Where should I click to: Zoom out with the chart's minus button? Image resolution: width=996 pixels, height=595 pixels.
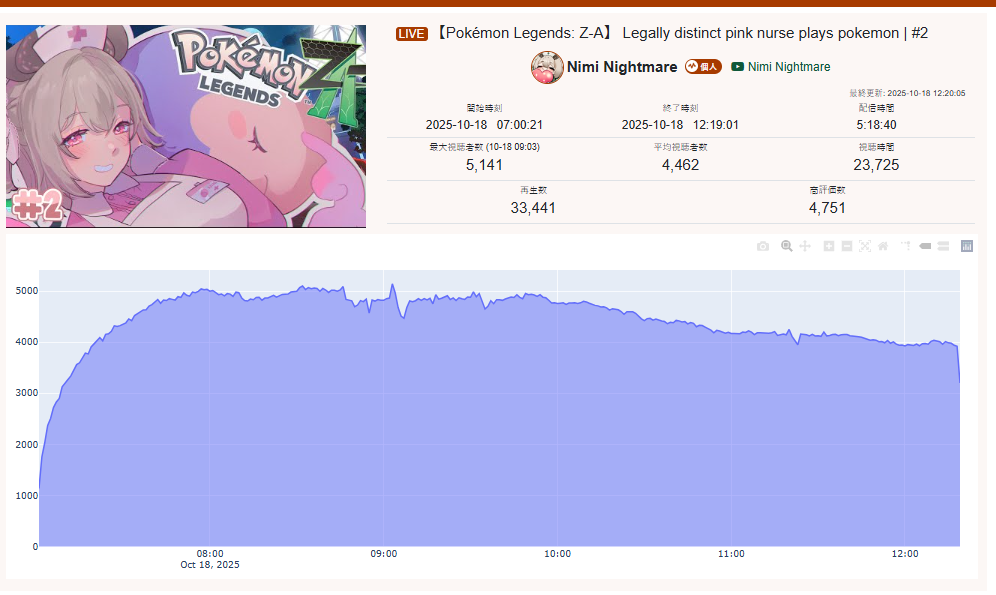(x=847, y=246)
